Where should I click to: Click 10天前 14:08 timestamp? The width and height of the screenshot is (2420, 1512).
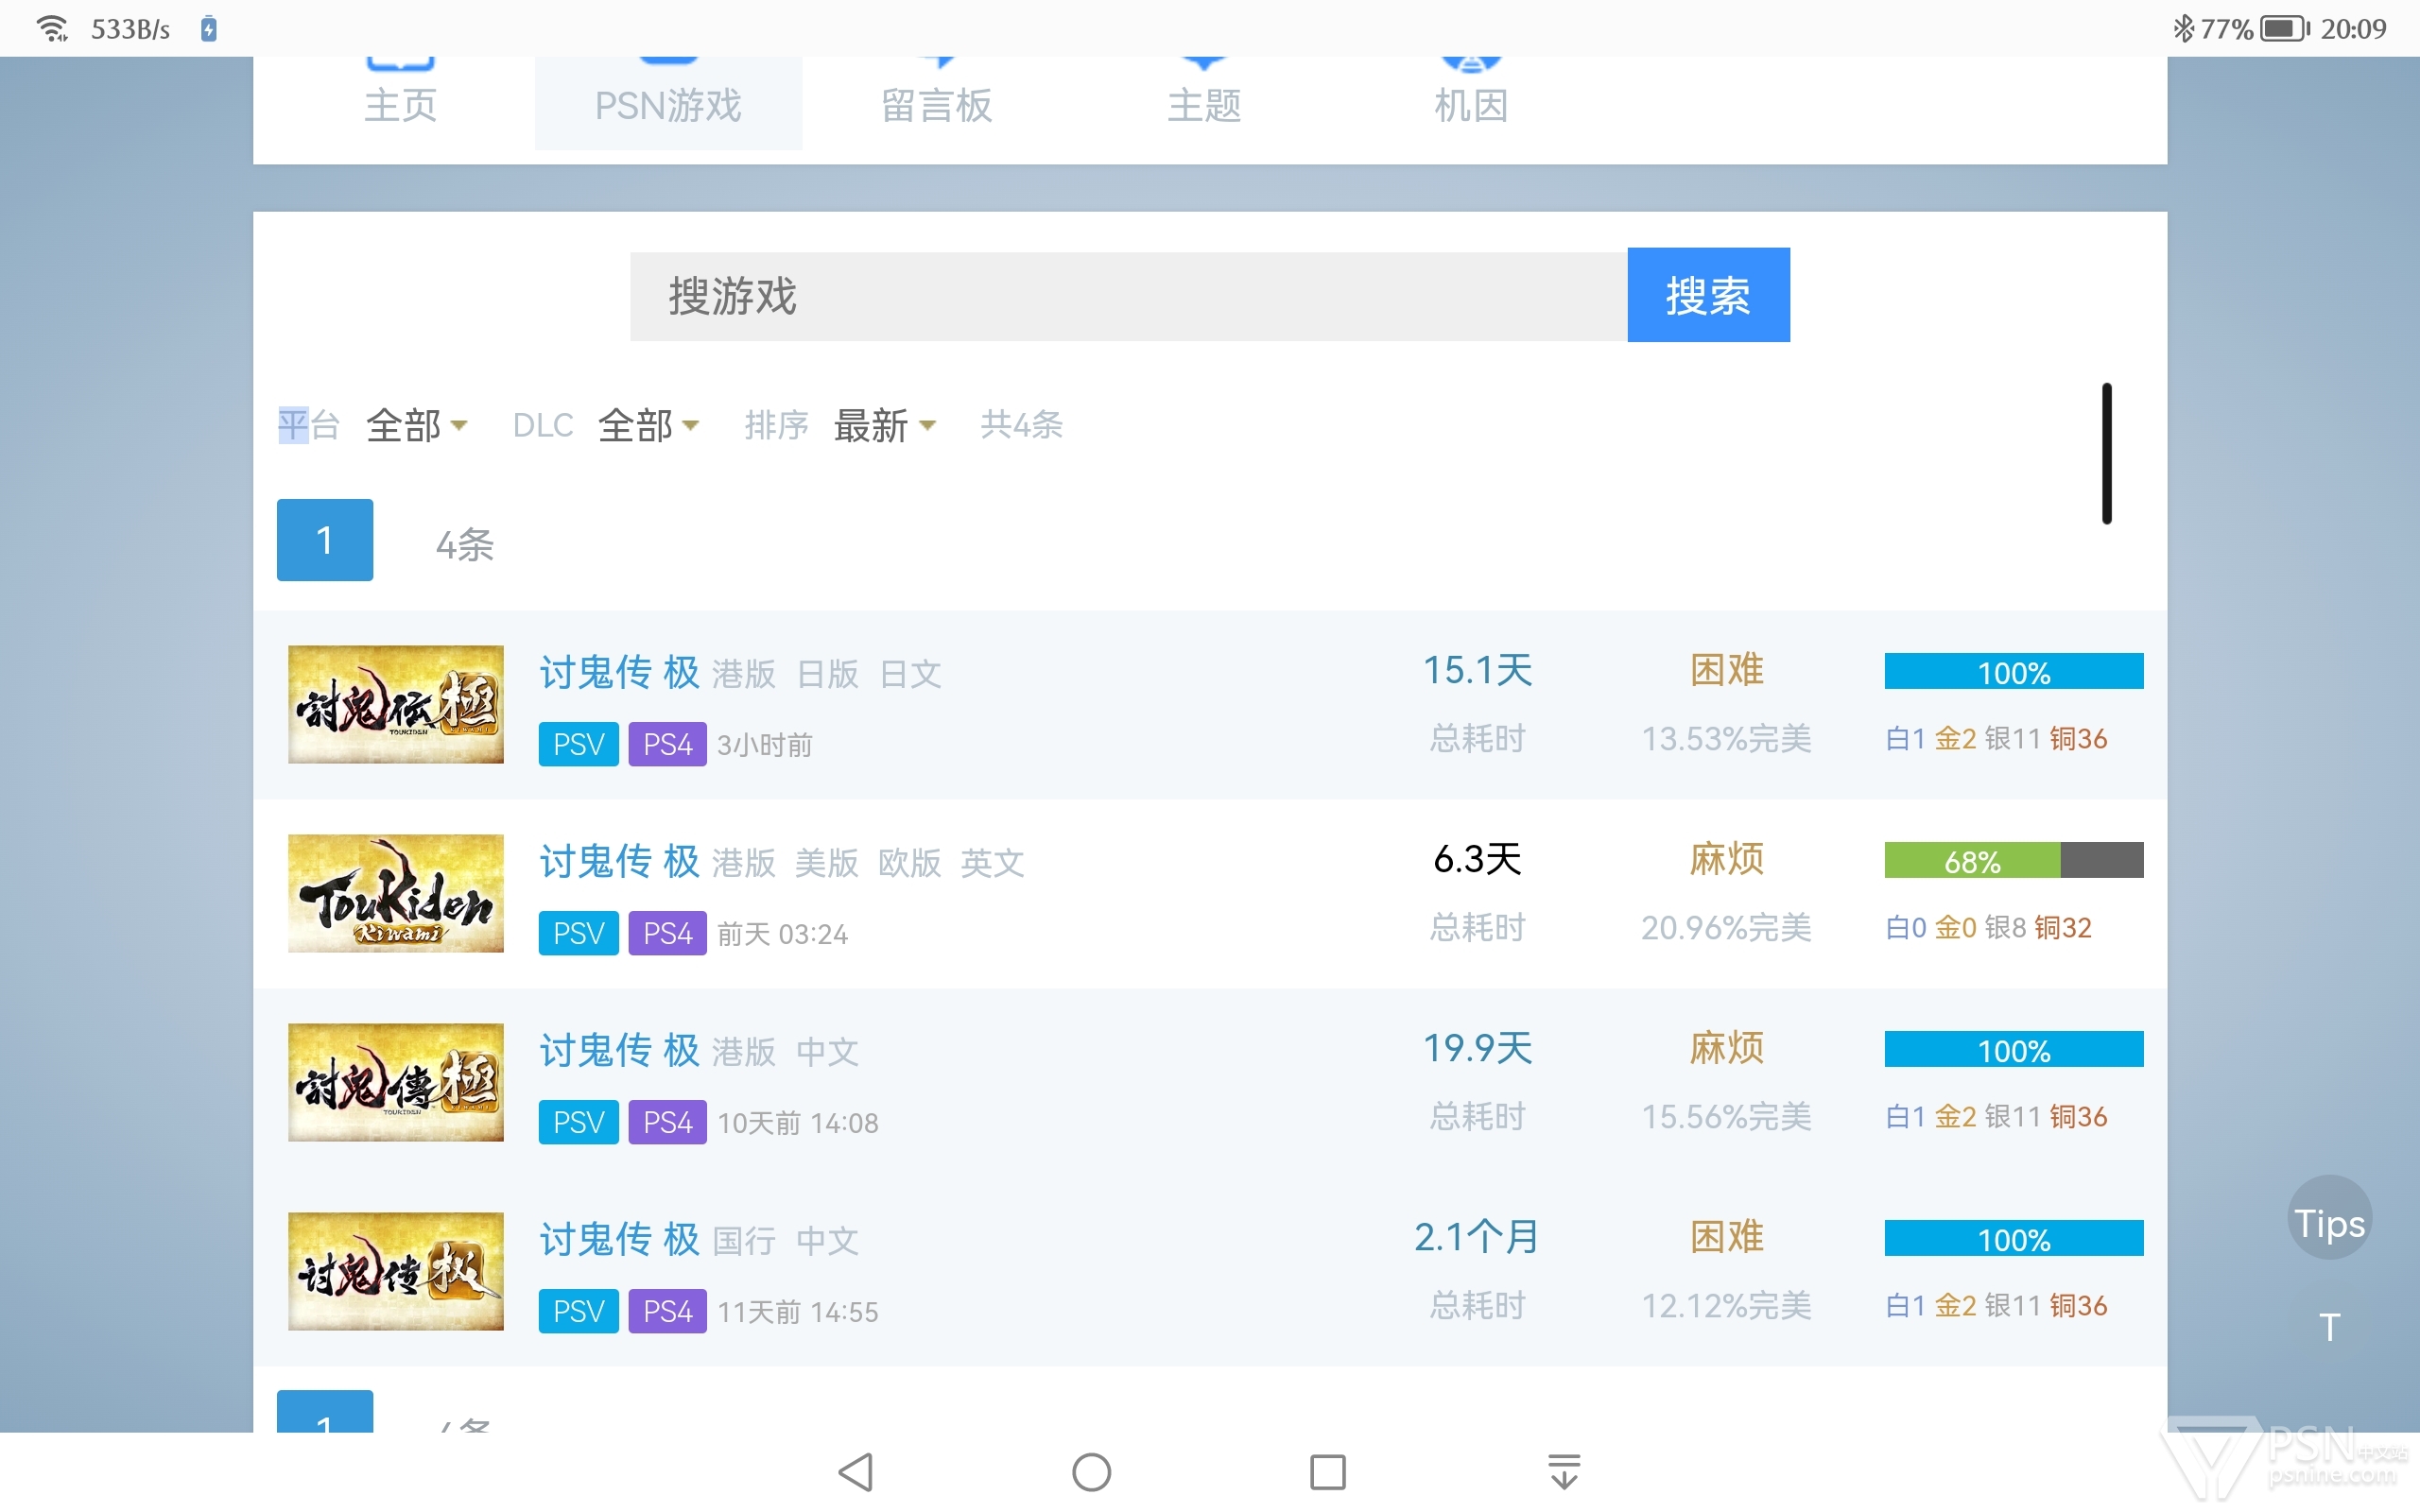[x=798, y=1123]
